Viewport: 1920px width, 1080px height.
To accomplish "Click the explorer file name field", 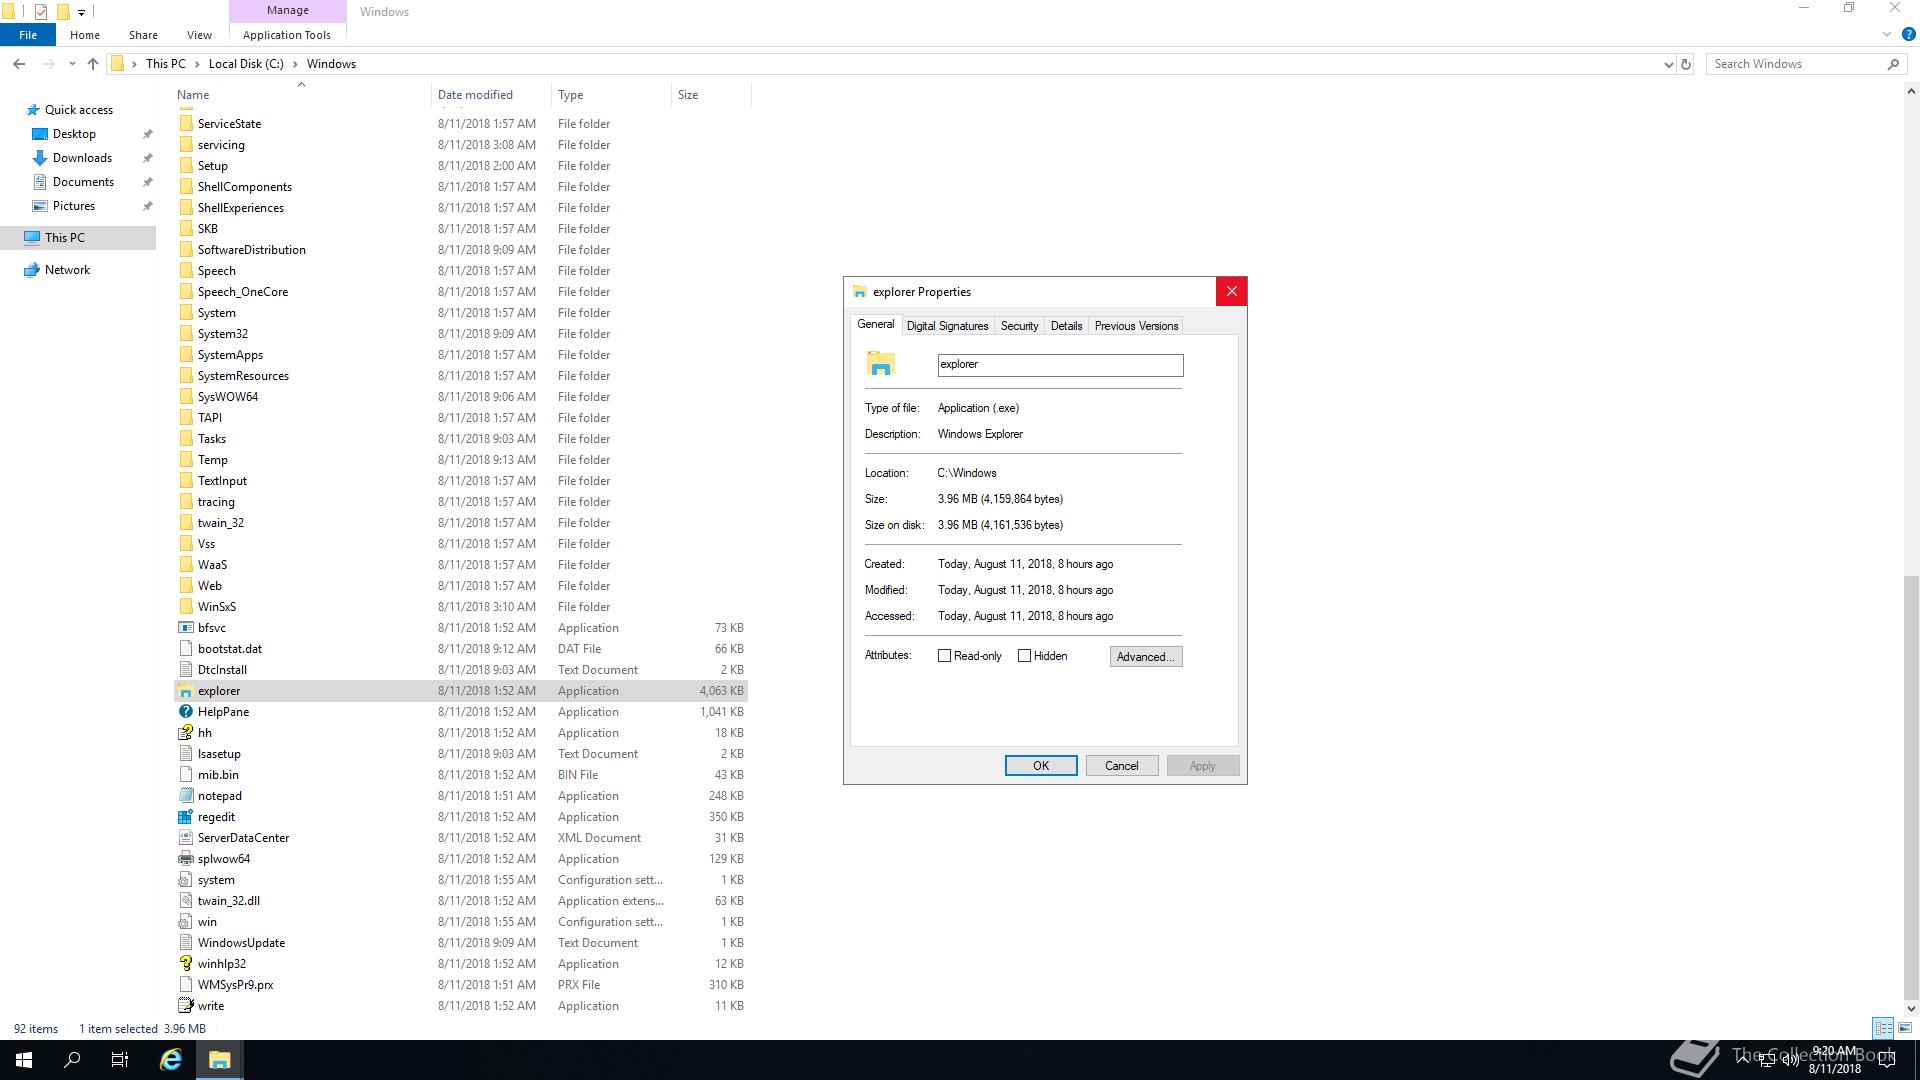I will (x=1060, y=365).
